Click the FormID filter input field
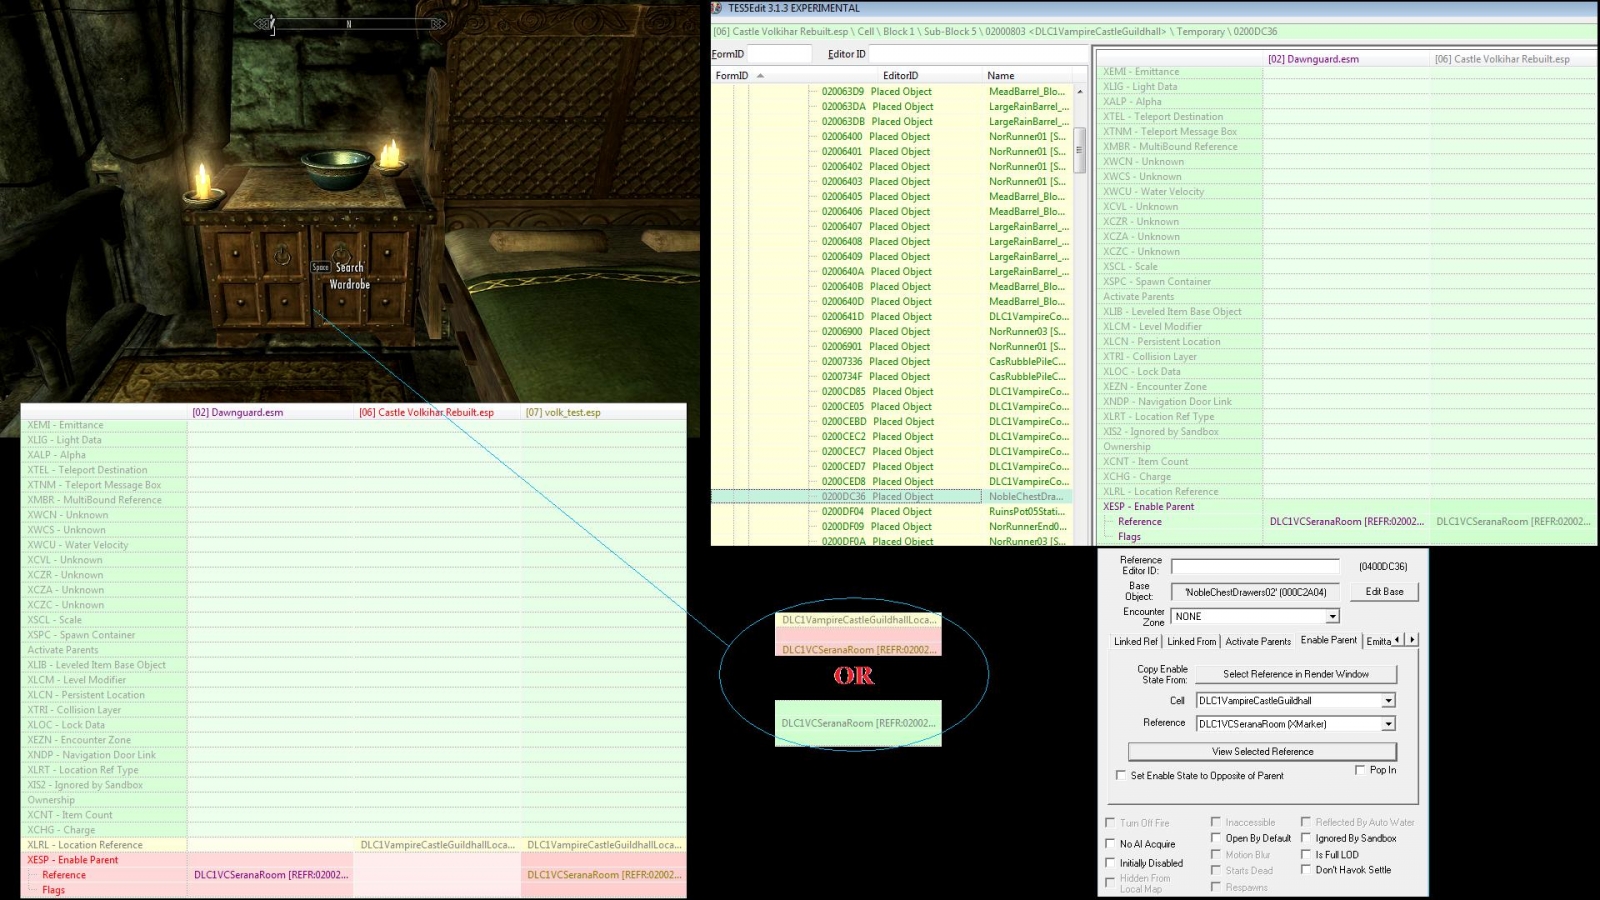 pyautogui.click(x=779, y=54)
